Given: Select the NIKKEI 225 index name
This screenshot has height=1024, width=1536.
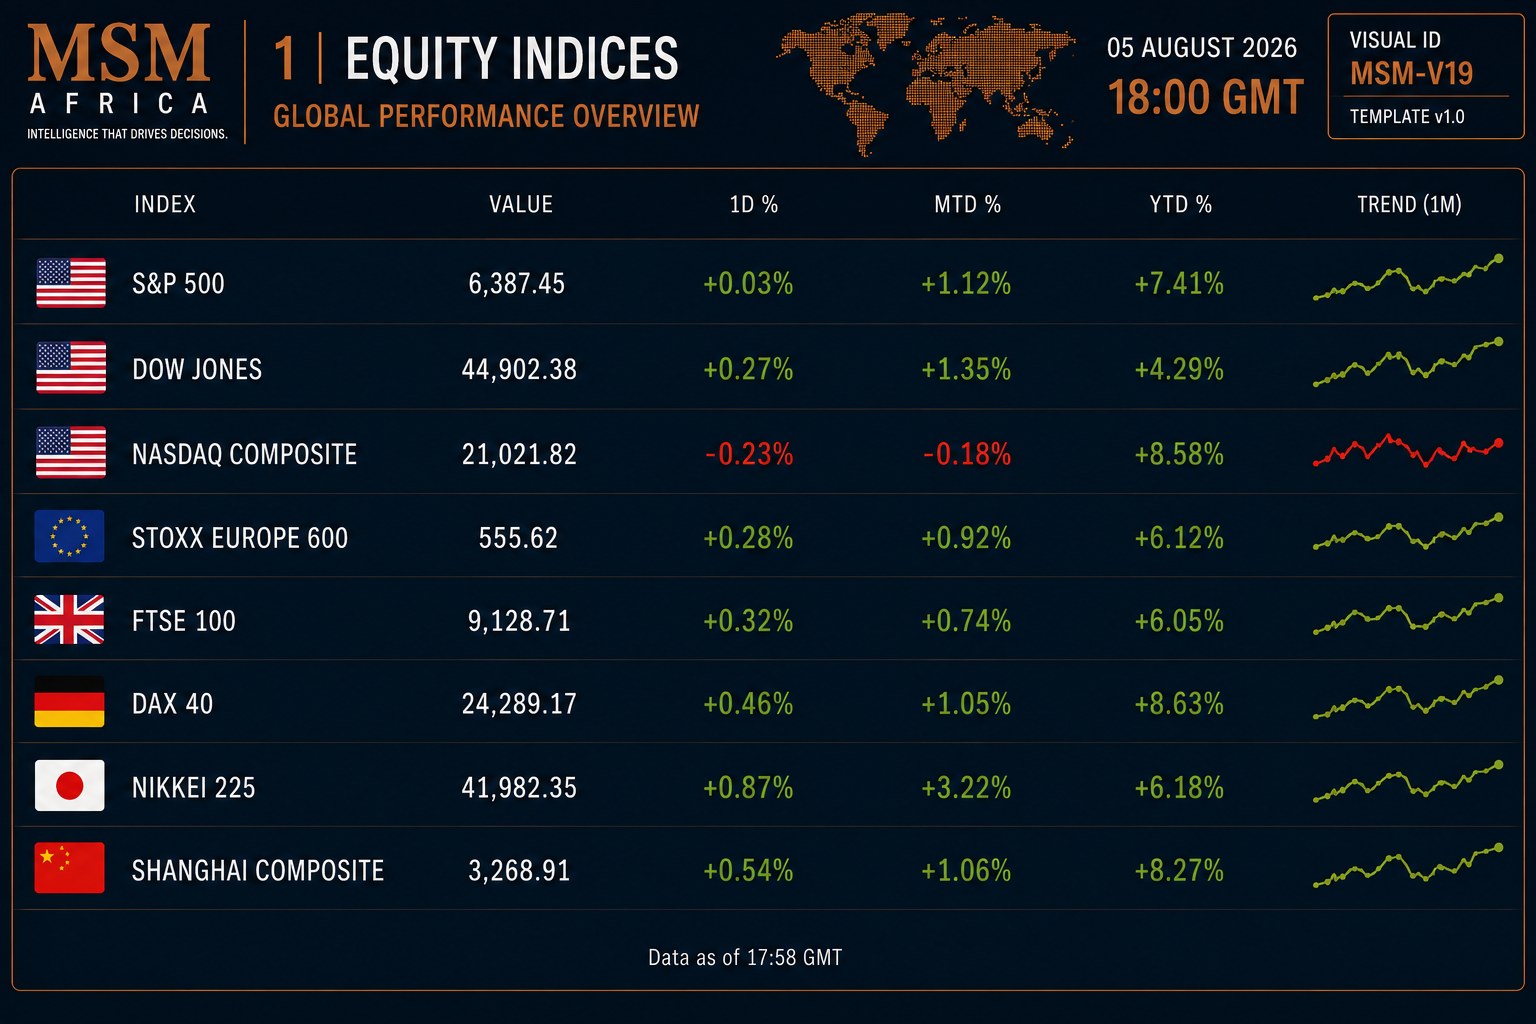Looking at the screenshot, I should (194, 788).
